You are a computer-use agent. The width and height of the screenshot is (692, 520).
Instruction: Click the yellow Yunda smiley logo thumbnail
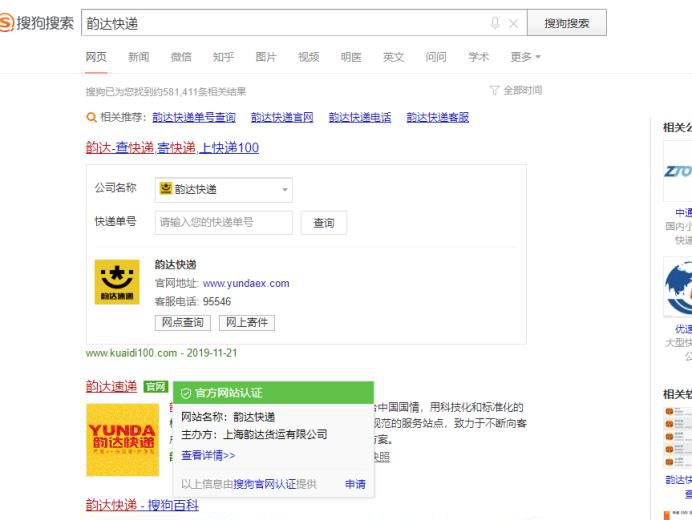click(117, 282)
